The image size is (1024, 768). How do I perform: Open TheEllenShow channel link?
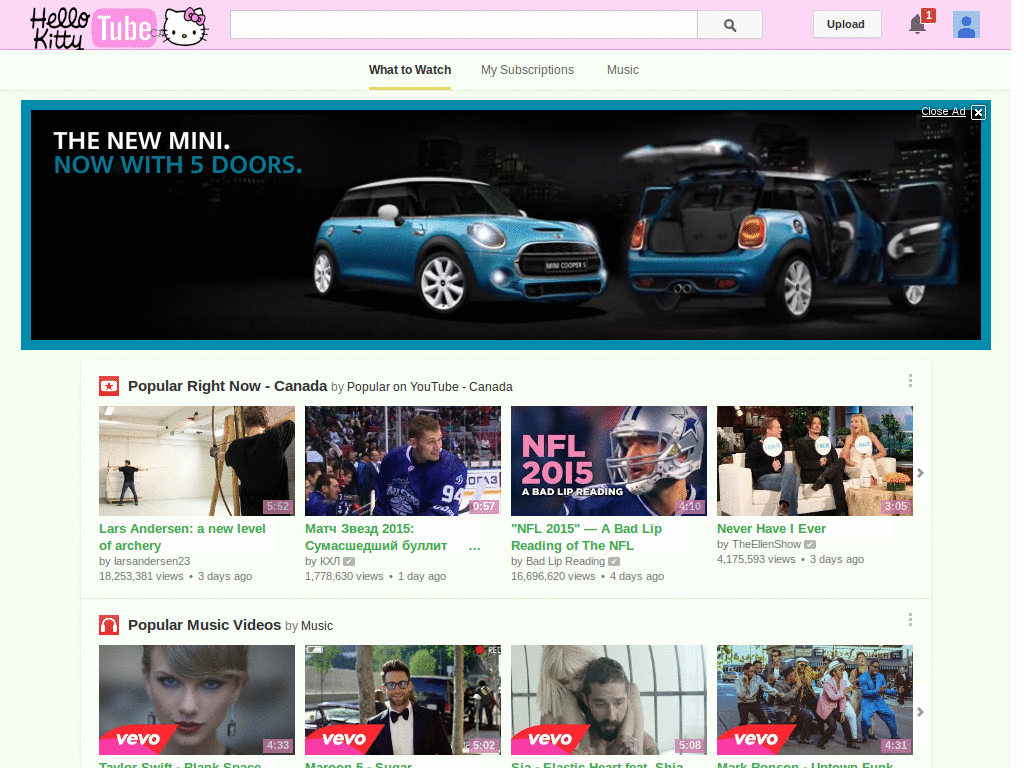766,544
